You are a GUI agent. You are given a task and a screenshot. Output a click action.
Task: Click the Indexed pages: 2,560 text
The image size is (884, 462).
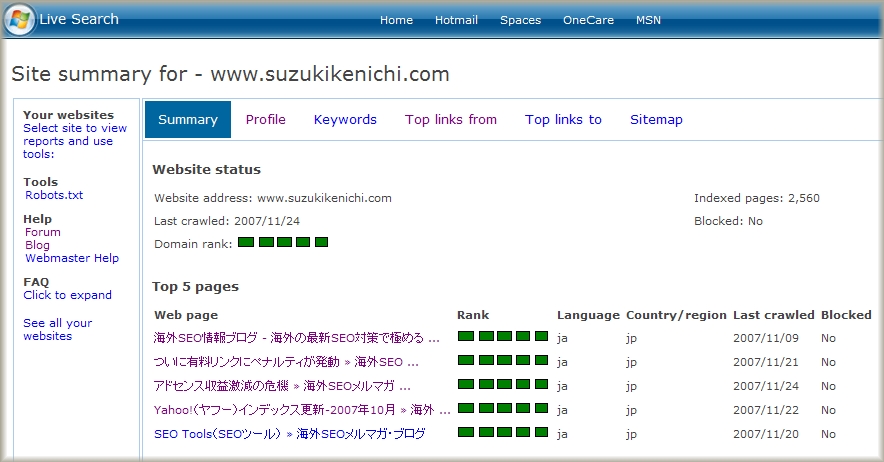click(x=757, y=198)
